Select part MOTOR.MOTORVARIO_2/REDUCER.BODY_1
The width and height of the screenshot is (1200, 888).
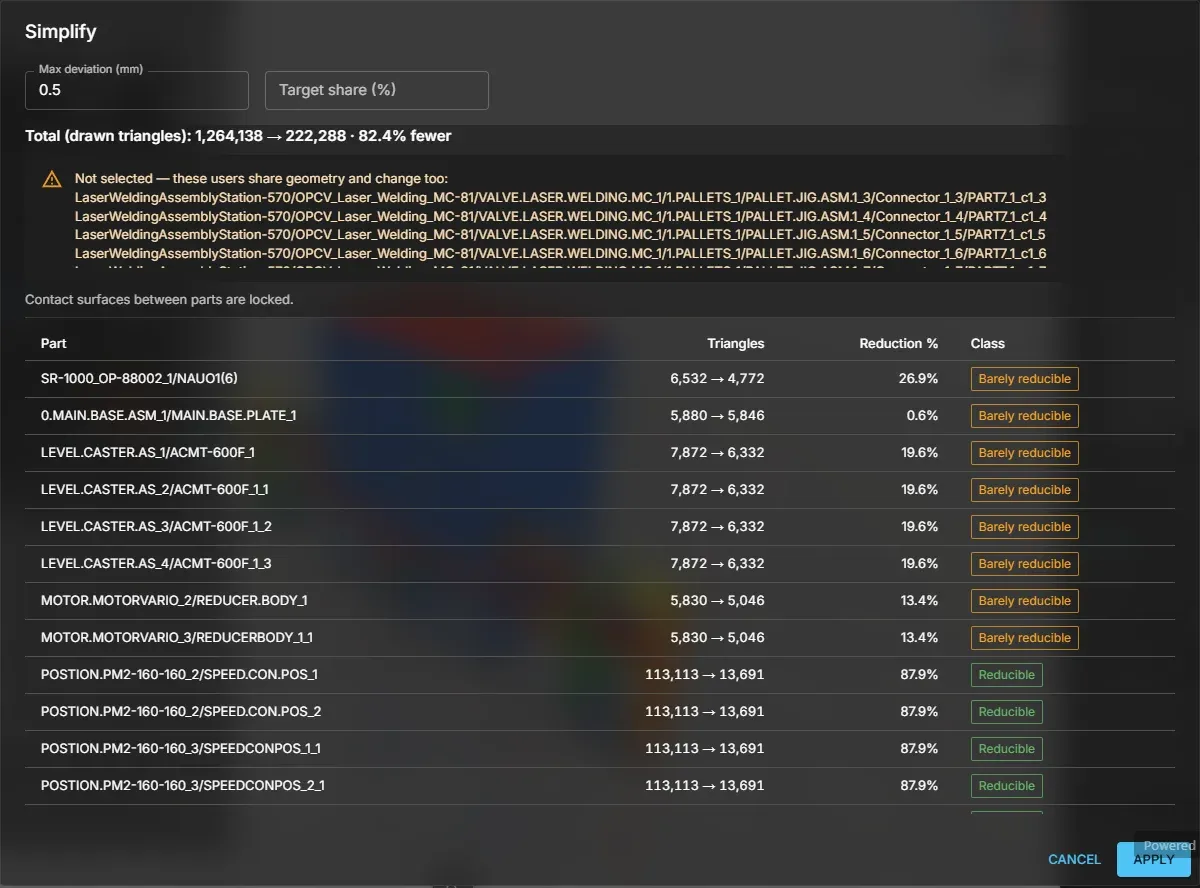pos(600,601)
